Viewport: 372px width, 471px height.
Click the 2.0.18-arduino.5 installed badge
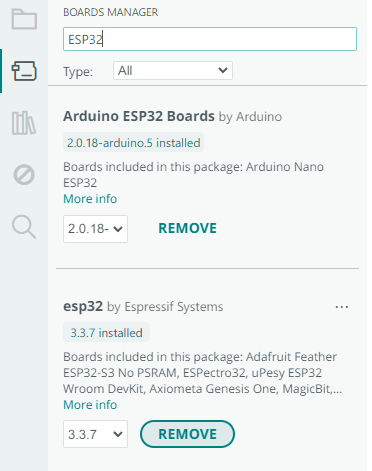[133, 143]
